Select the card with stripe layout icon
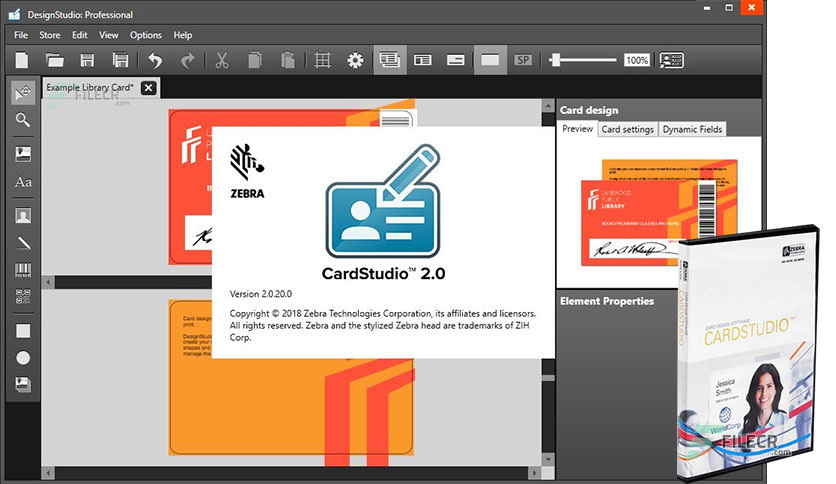 (455, 60)
